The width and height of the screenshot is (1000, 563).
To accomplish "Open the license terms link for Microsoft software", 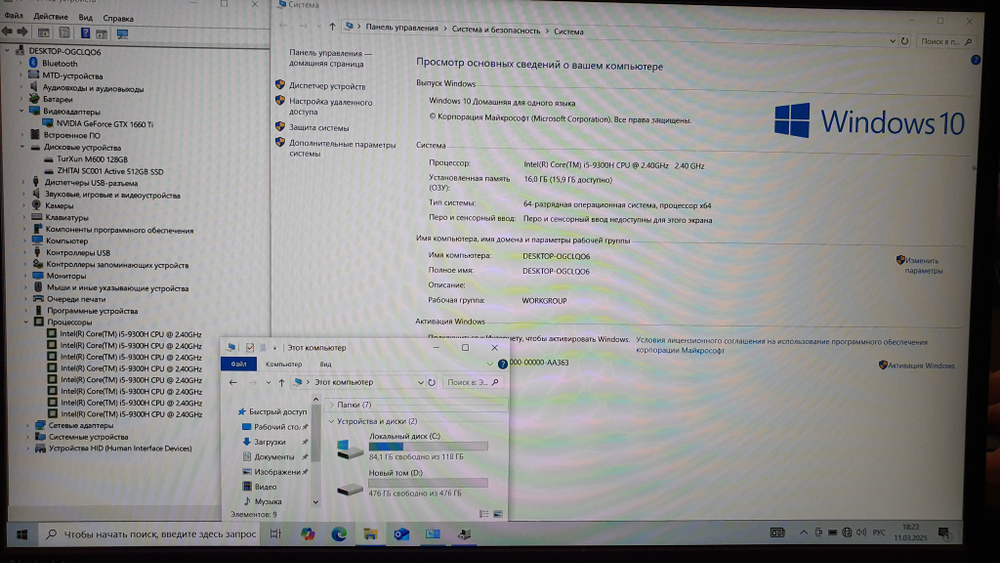I will tap(781, 346).
